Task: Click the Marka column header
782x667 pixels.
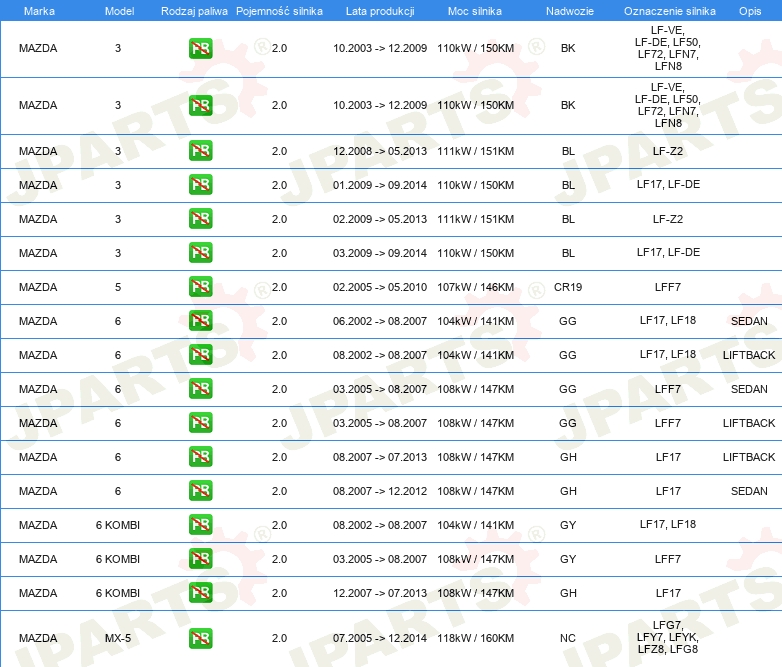Action: point(38,10)
